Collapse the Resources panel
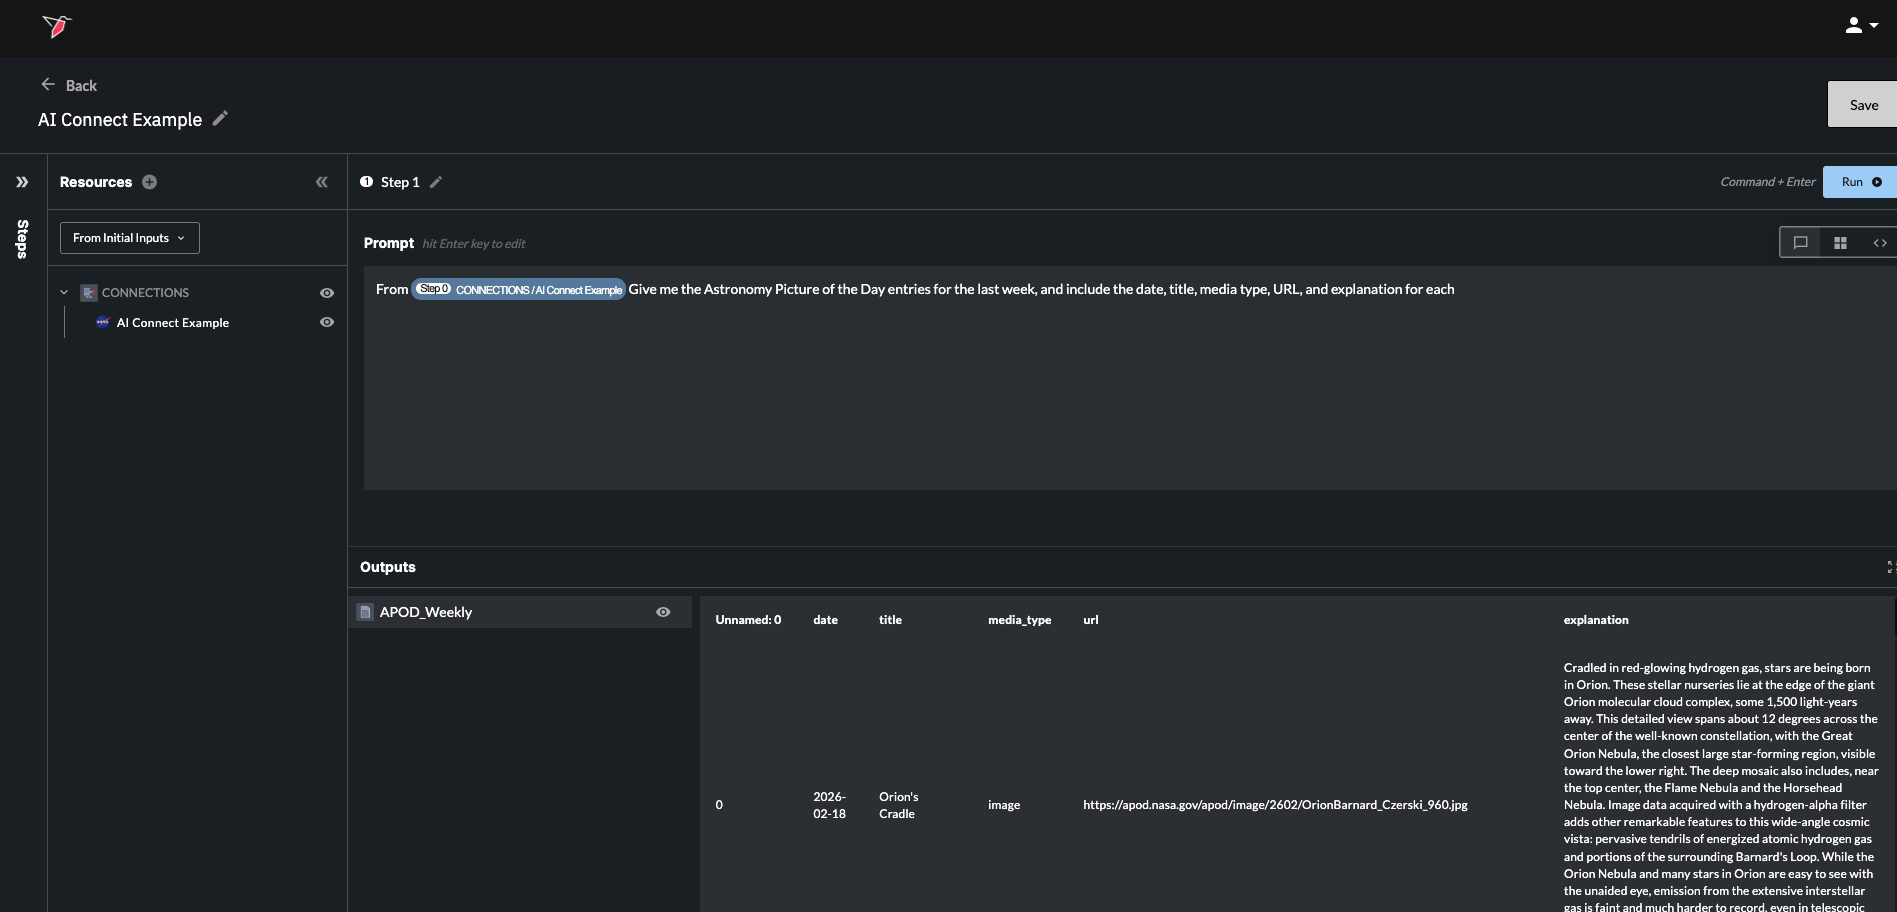Image resolution: width=1897 pixels, height=912 pixels. [322, 182]
